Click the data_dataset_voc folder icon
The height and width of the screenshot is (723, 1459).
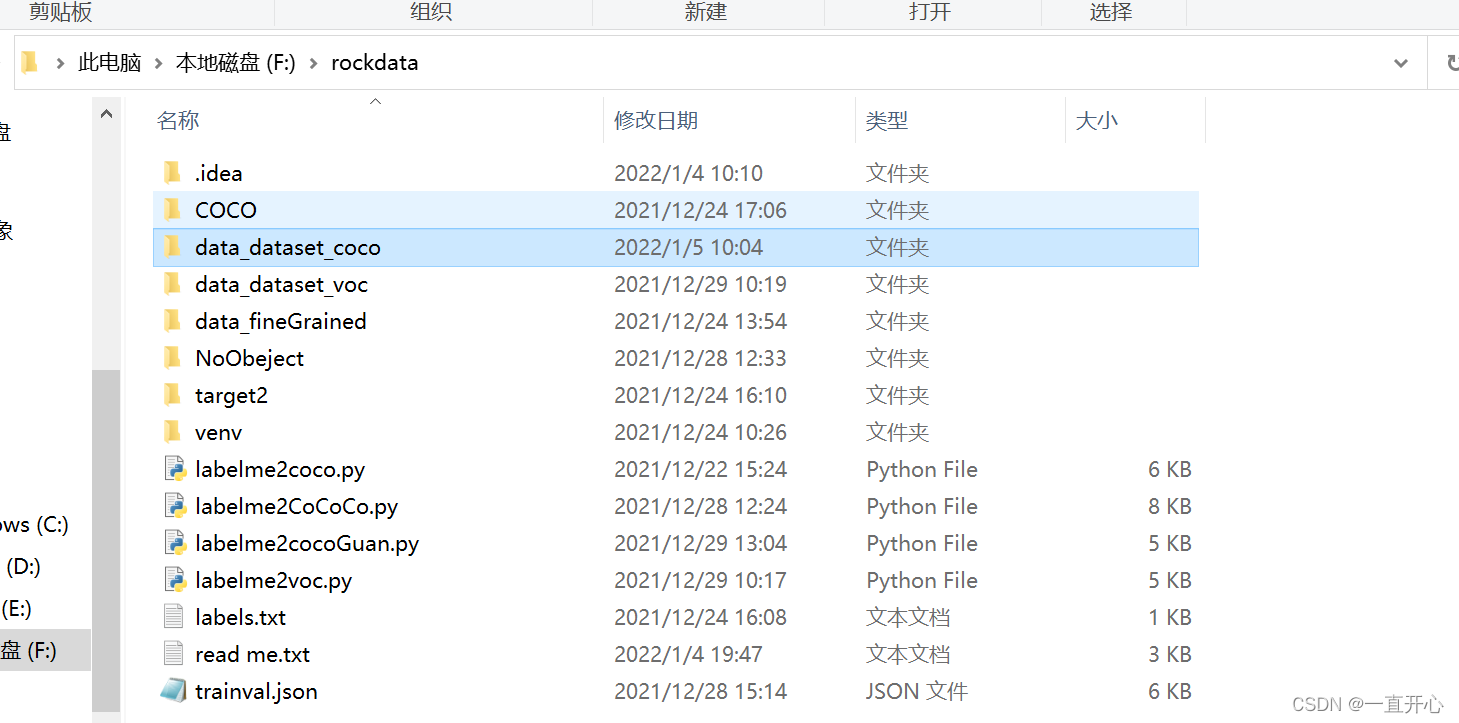173,284
